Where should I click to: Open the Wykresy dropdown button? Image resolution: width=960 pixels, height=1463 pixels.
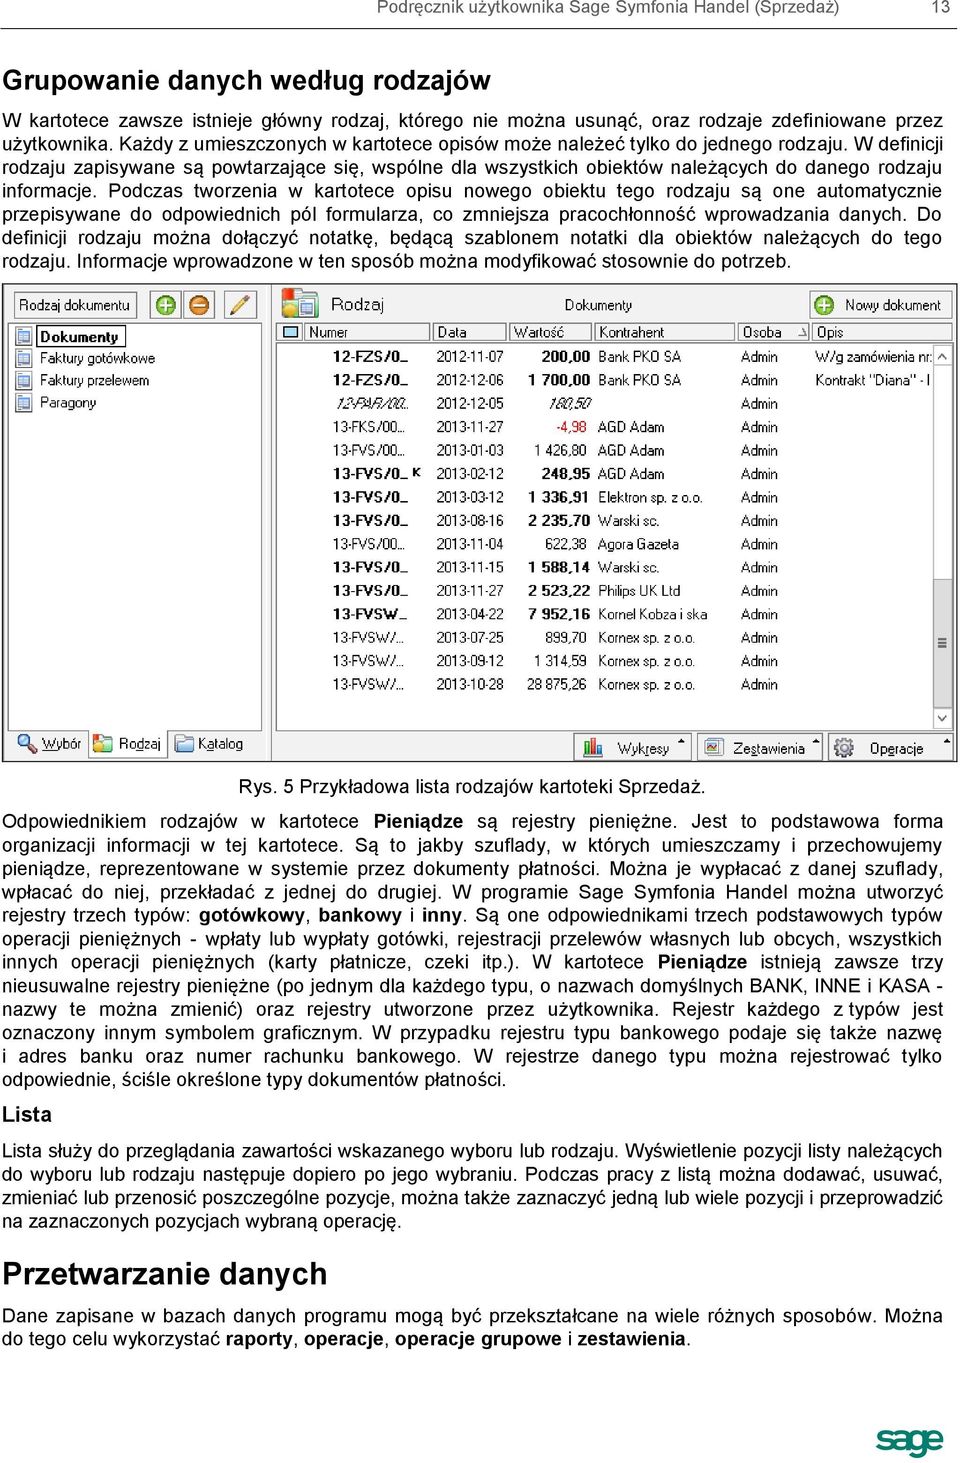click(x=633, y=748)
